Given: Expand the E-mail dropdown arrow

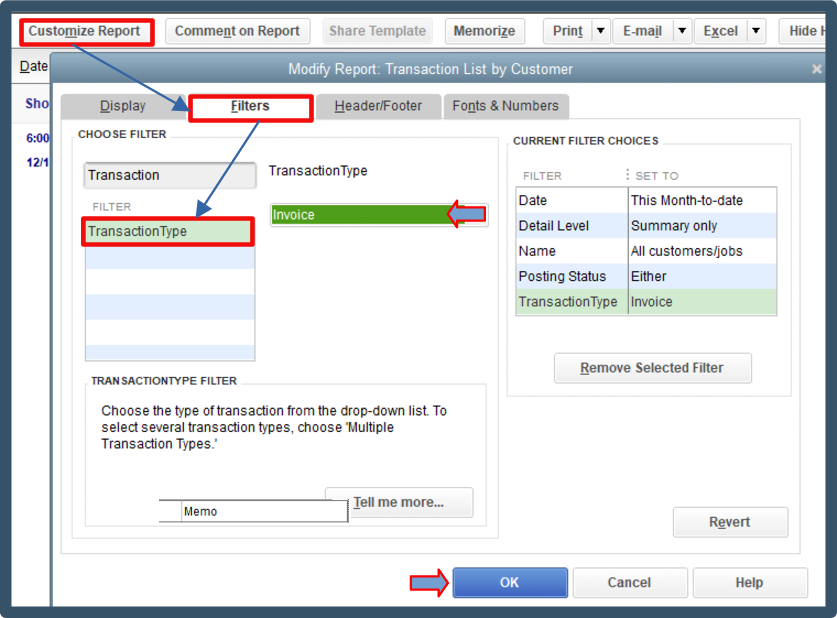Looking at the screenshot, I should 682,31.
